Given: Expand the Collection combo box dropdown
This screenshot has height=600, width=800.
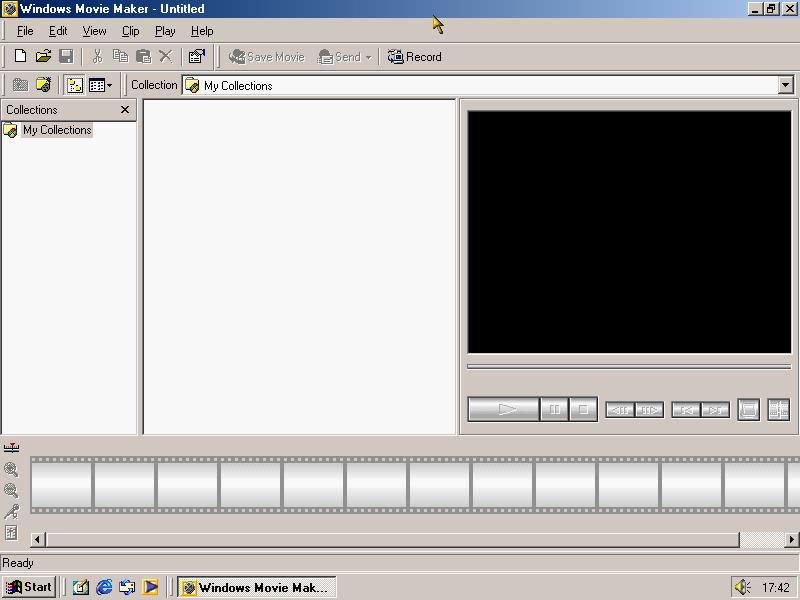Looking at the screenshot, I should pyautogui.click(x=785, y=85).
